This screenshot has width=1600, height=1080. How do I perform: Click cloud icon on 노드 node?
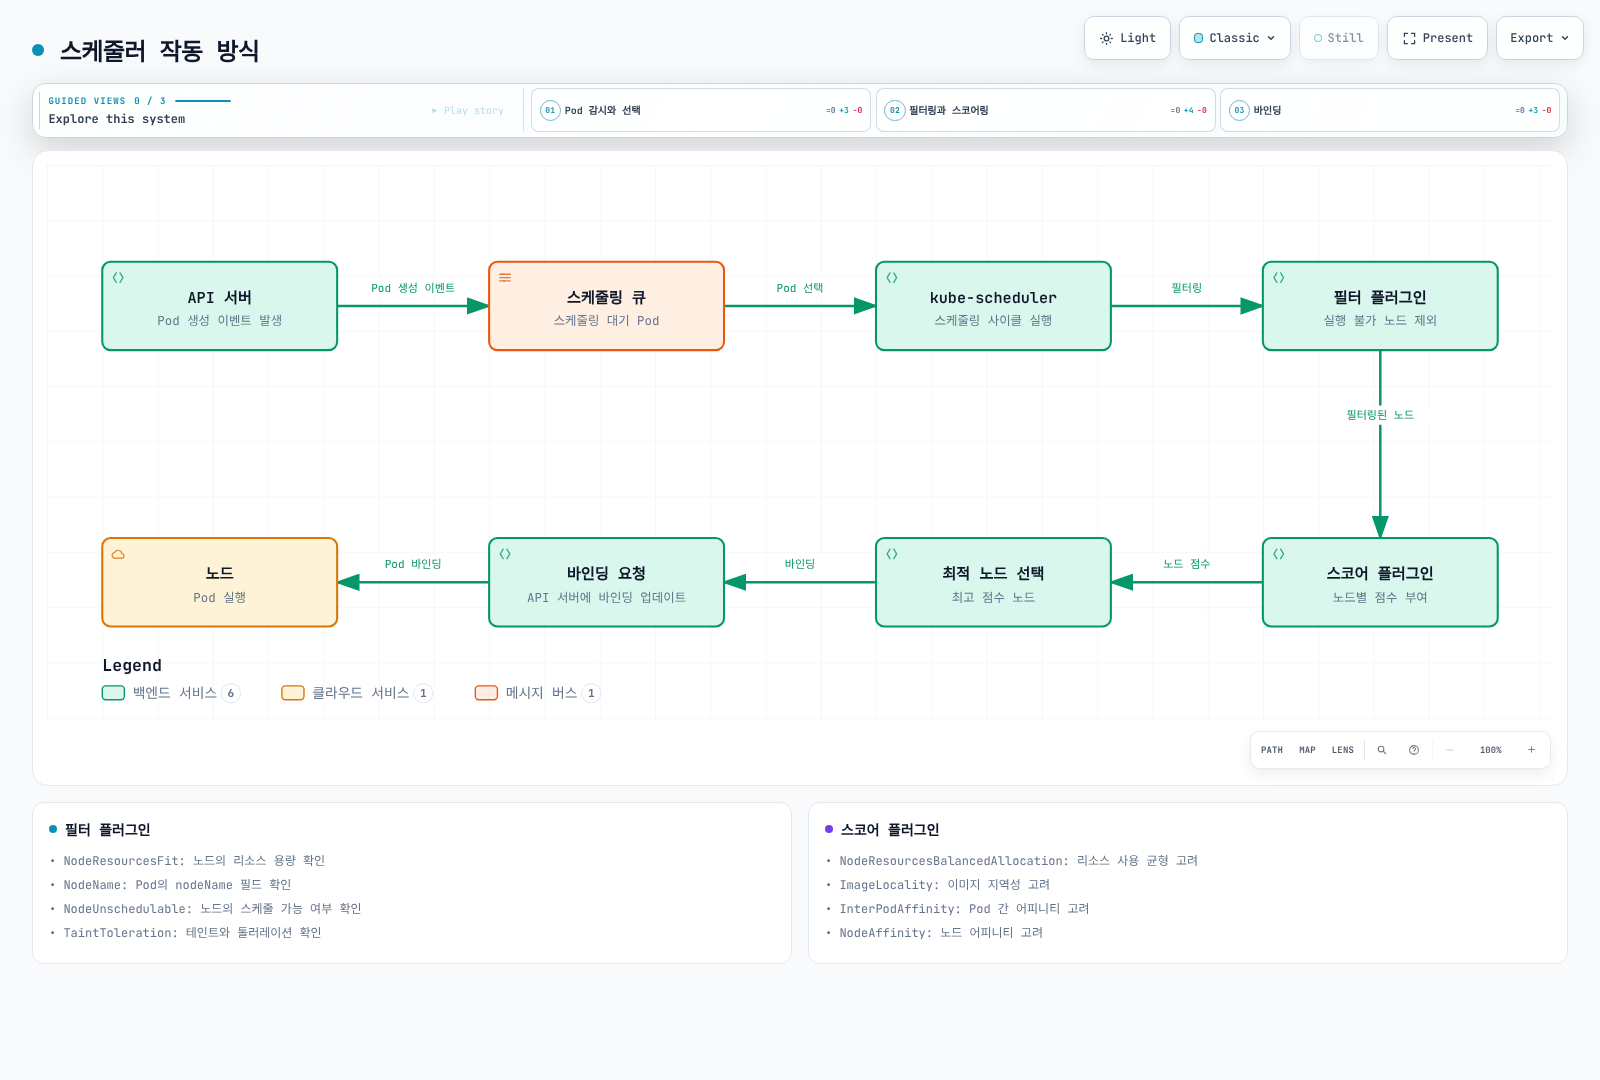coord(118,554)
